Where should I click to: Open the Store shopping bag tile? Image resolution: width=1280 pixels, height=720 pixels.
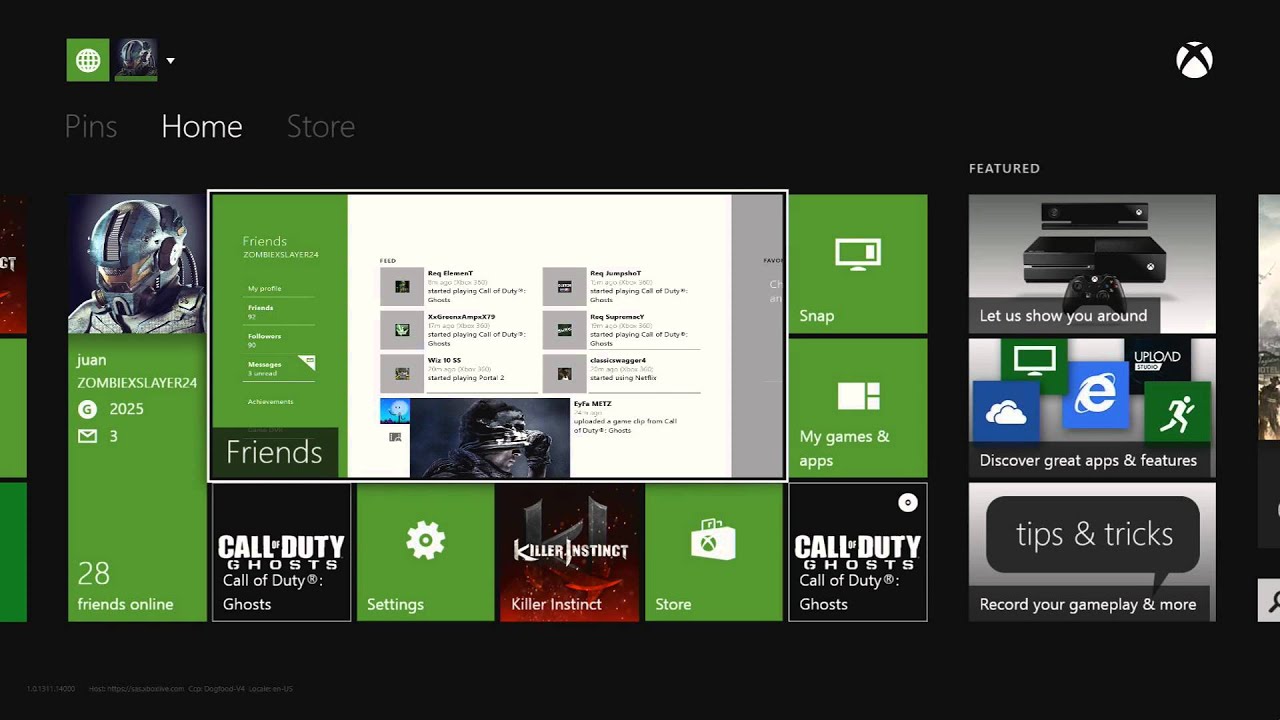pos(713,552)
